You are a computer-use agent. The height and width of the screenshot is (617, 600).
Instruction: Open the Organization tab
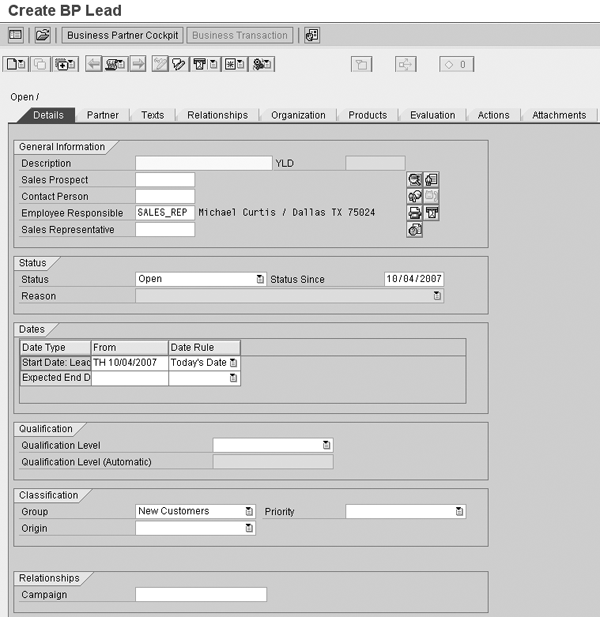click(298, 115)
